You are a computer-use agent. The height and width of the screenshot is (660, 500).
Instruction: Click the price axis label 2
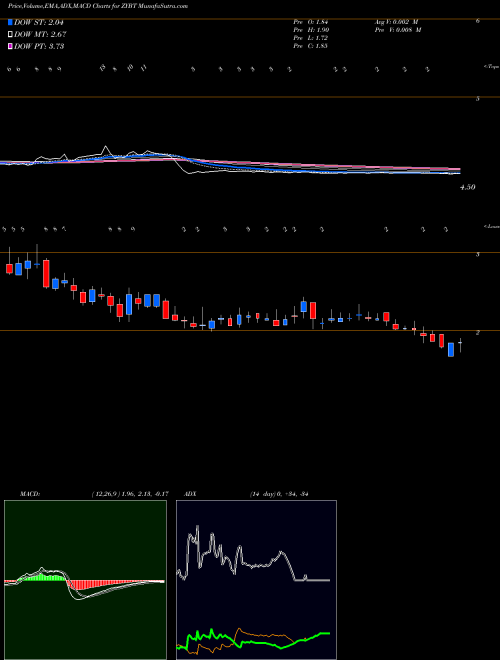click(477, 333)
